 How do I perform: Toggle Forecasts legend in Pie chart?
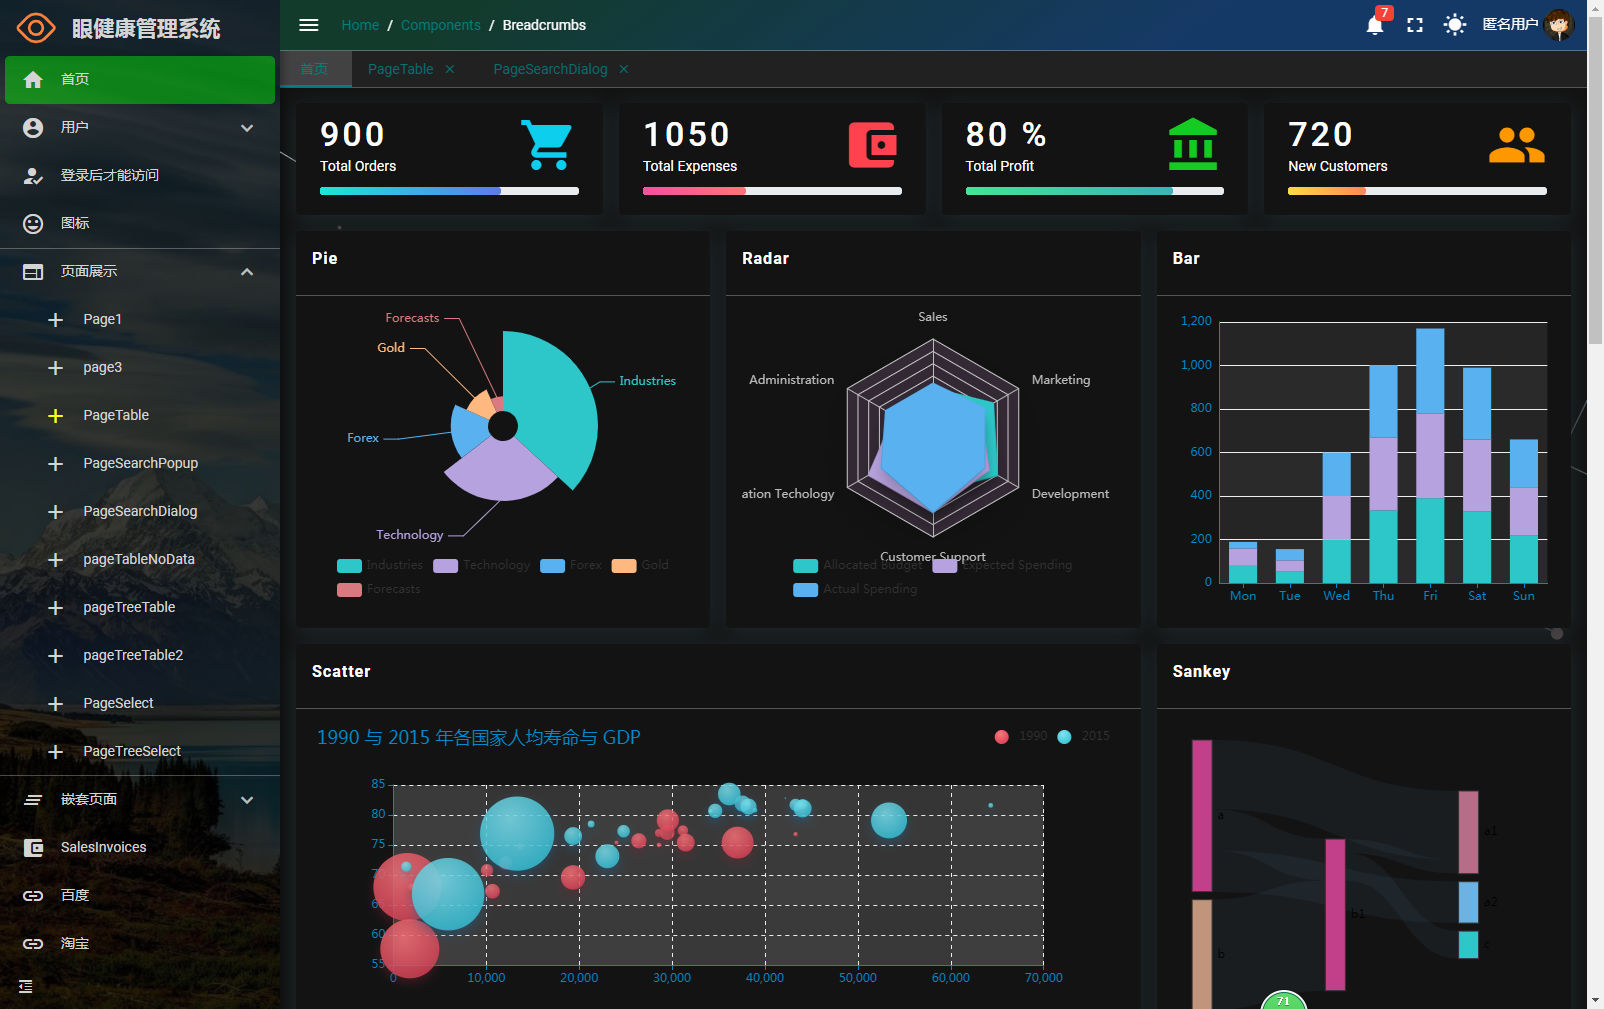point(379,590)
